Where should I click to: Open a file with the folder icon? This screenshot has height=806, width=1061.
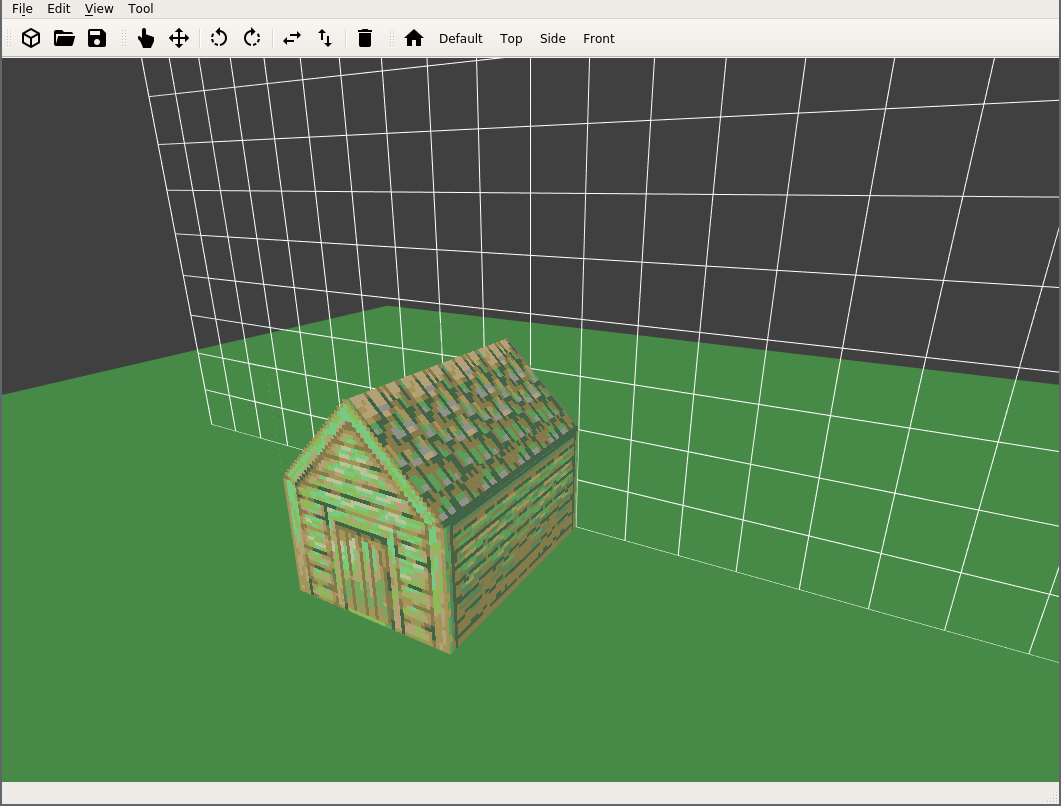[64, 38]
